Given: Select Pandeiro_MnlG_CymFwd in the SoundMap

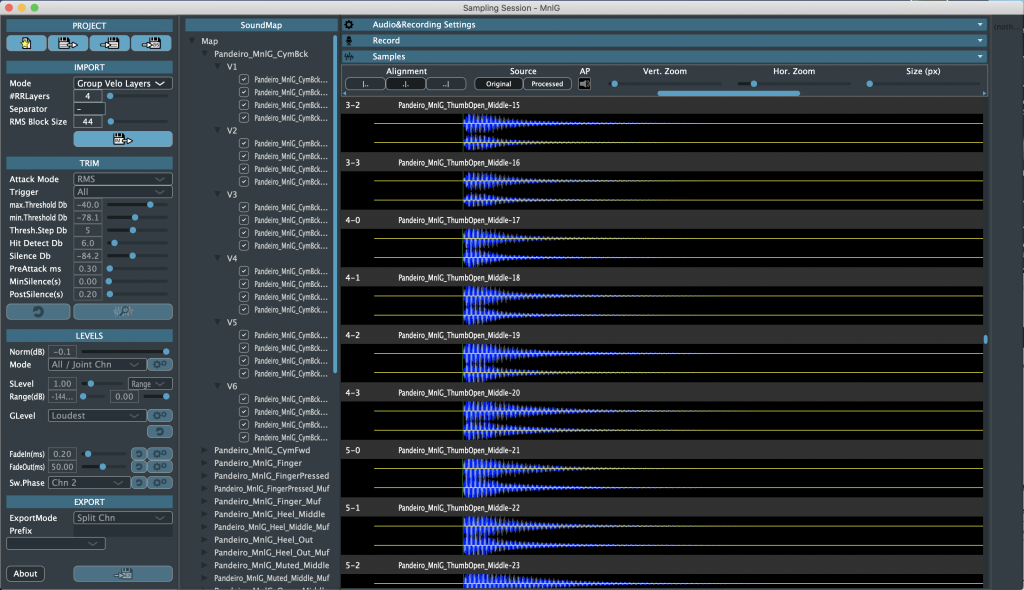Looking at the screenshot, I should [x=262, y=450].
